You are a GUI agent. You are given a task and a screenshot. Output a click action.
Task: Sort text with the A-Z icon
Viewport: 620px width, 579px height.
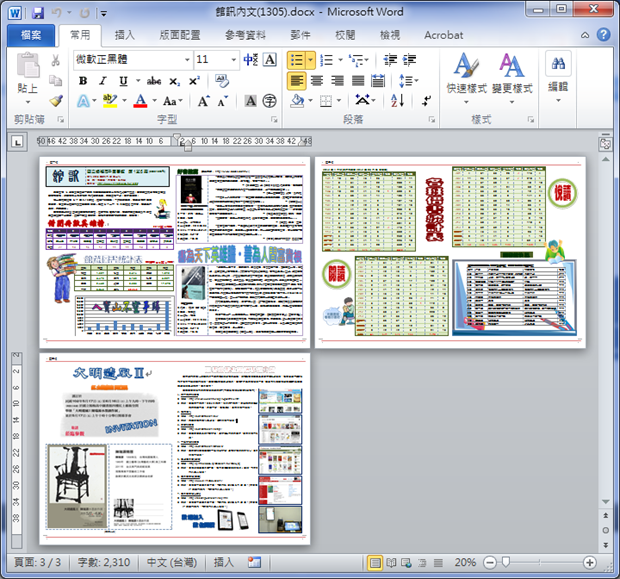point(397,100)
